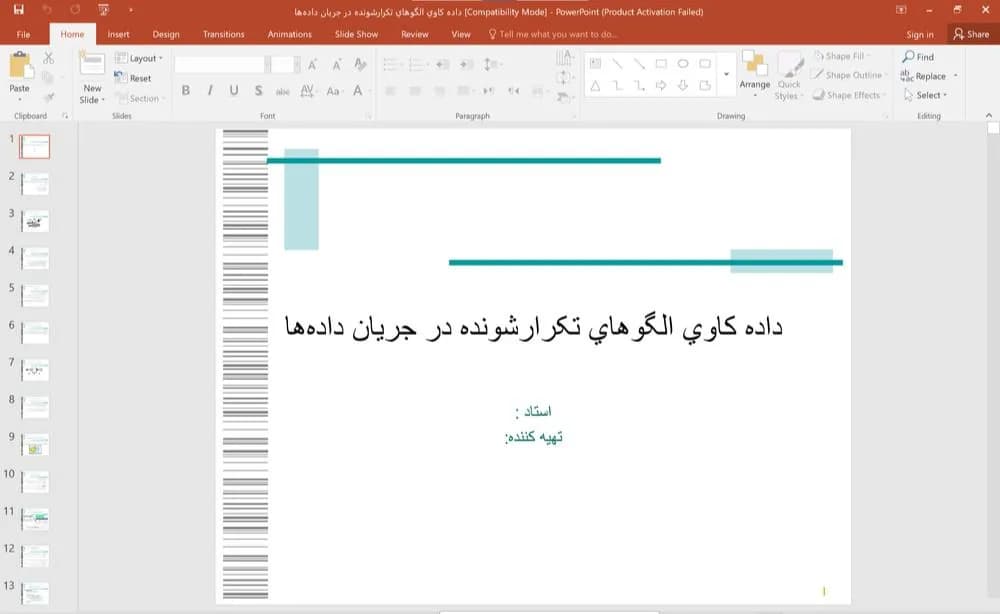
Task: Select the down arrow shape in gallery
Action: (682, 85)
